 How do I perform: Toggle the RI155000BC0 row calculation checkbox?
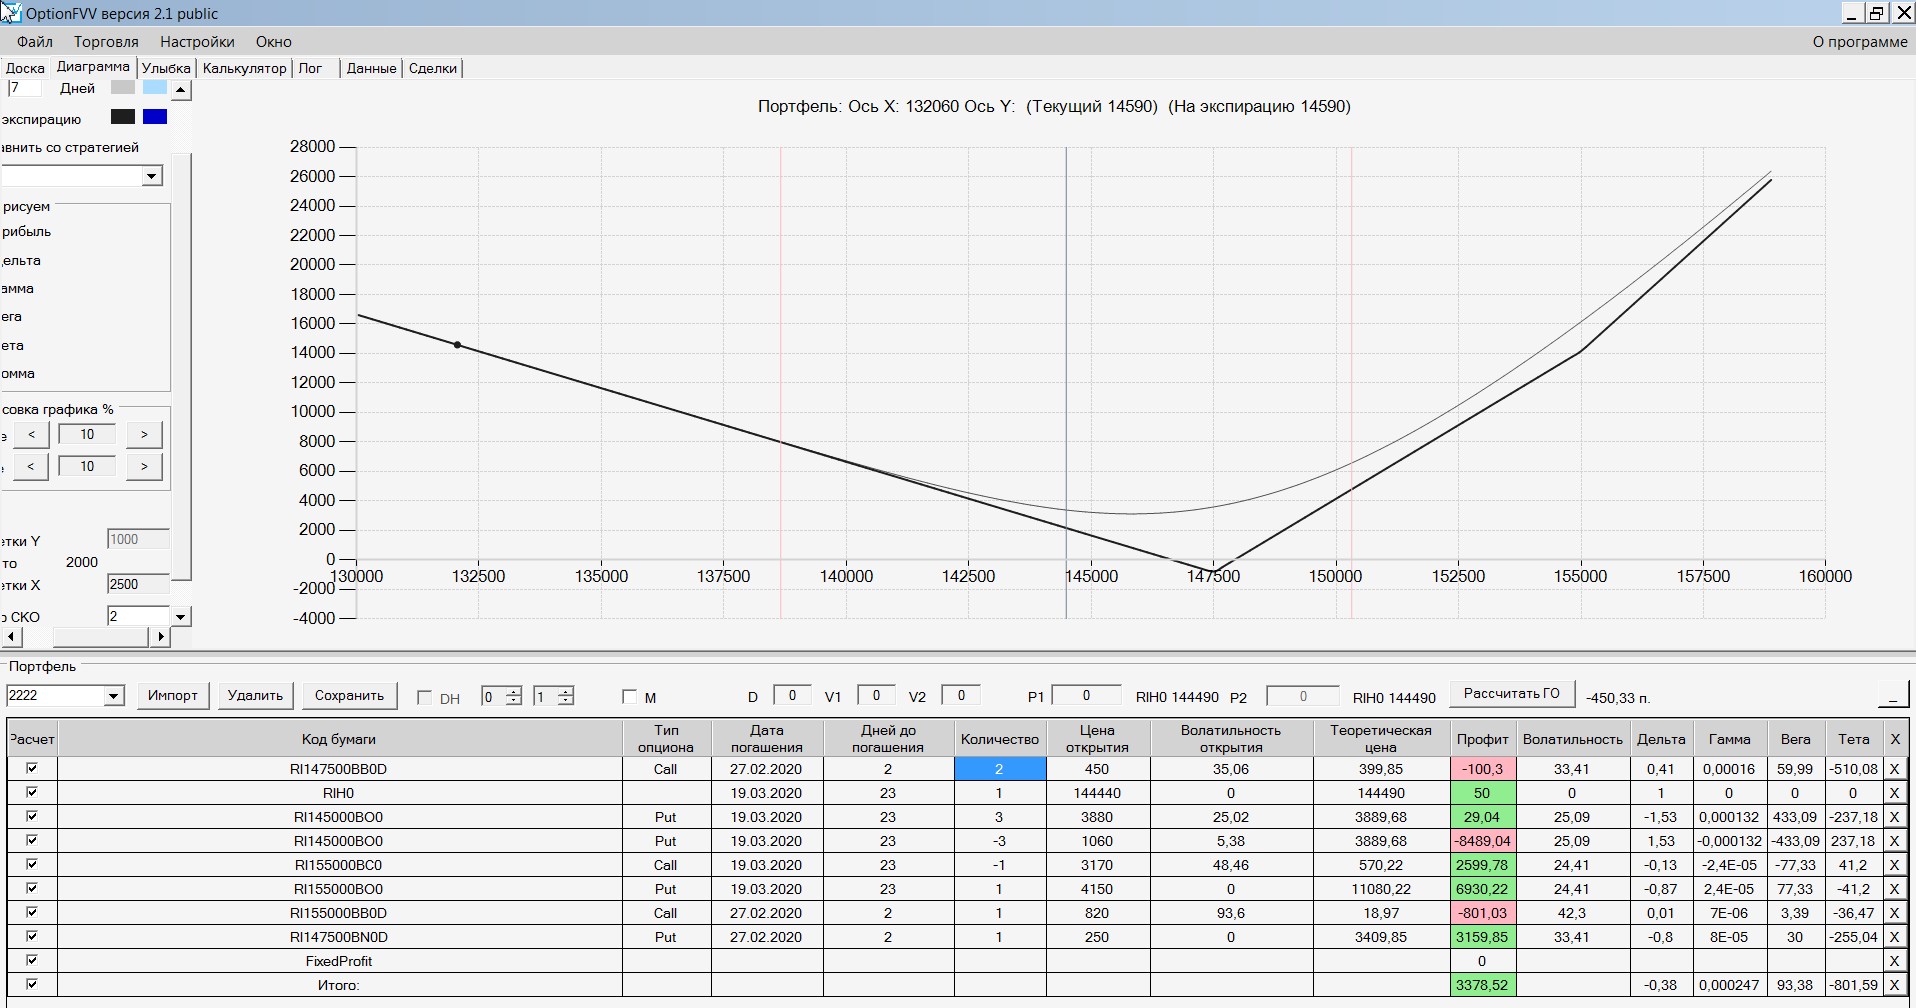(32, 864)
